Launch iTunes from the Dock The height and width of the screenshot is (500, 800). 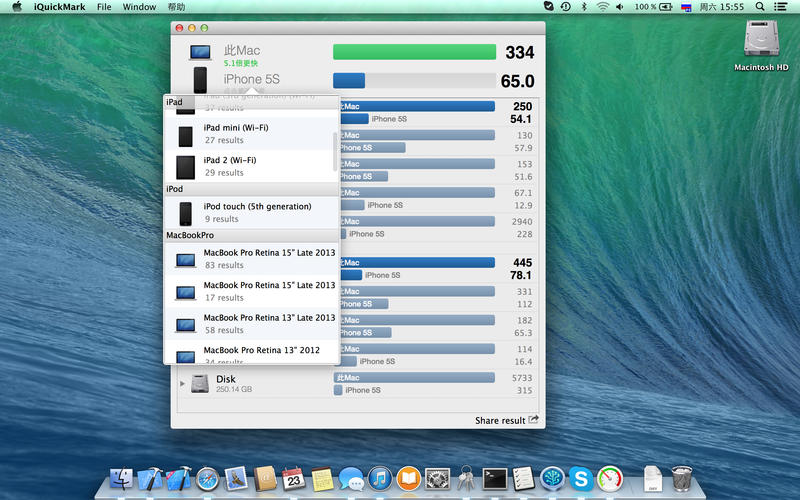point(380,479)
